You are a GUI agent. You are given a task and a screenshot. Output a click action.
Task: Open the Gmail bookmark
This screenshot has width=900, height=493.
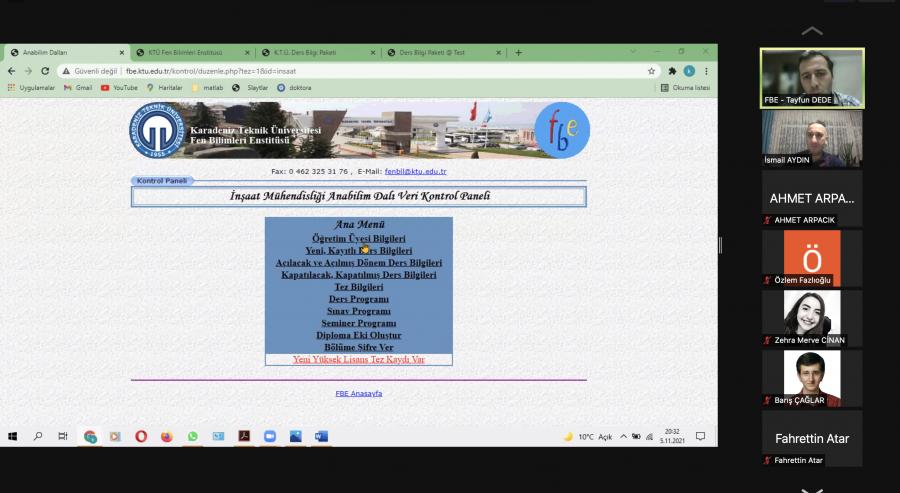click(x=78, y=88)
